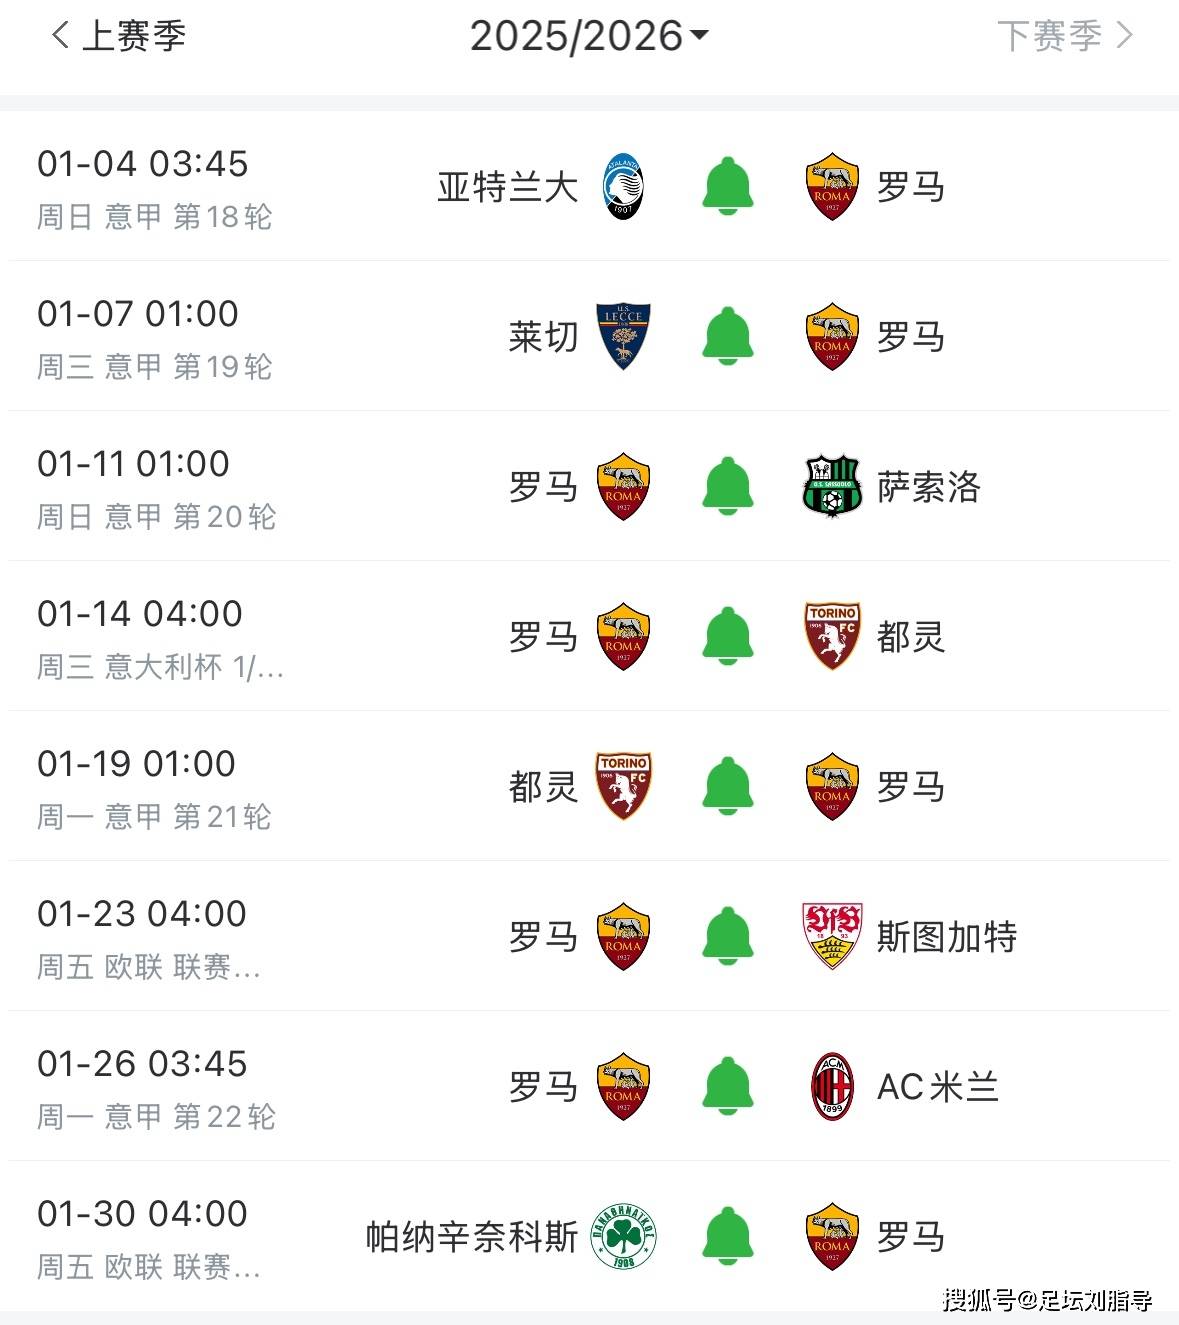
Task: Click the Atalanta club crest
Action: pos(623,187)
